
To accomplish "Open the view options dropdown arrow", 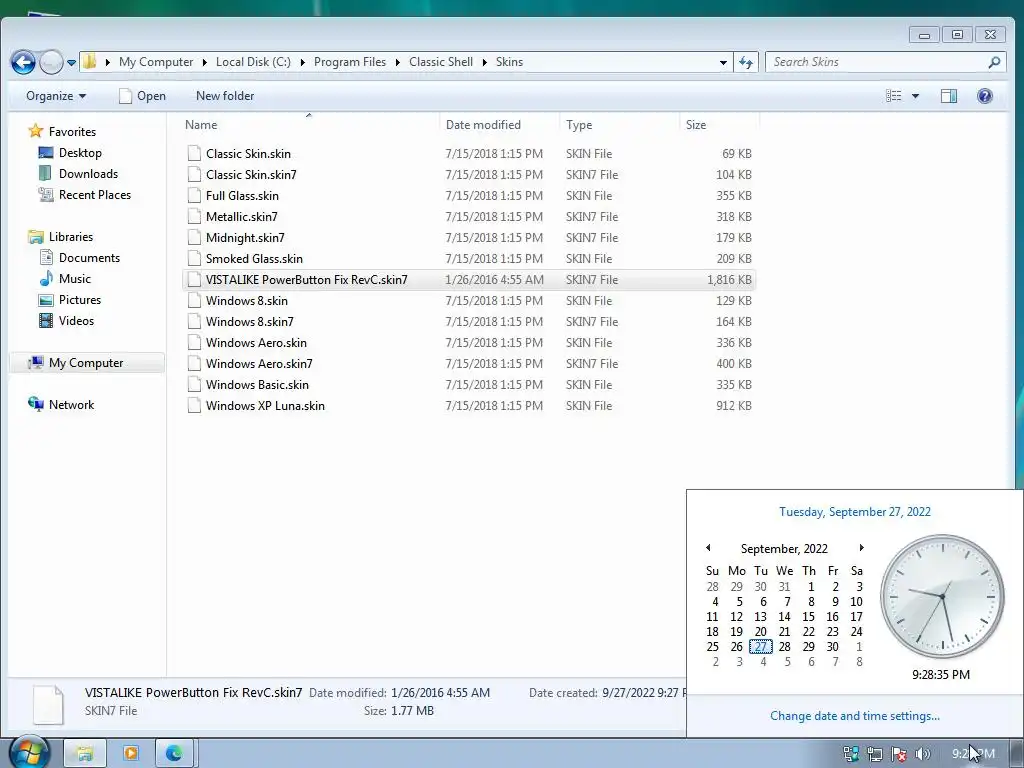I will [x=916, y=96].
